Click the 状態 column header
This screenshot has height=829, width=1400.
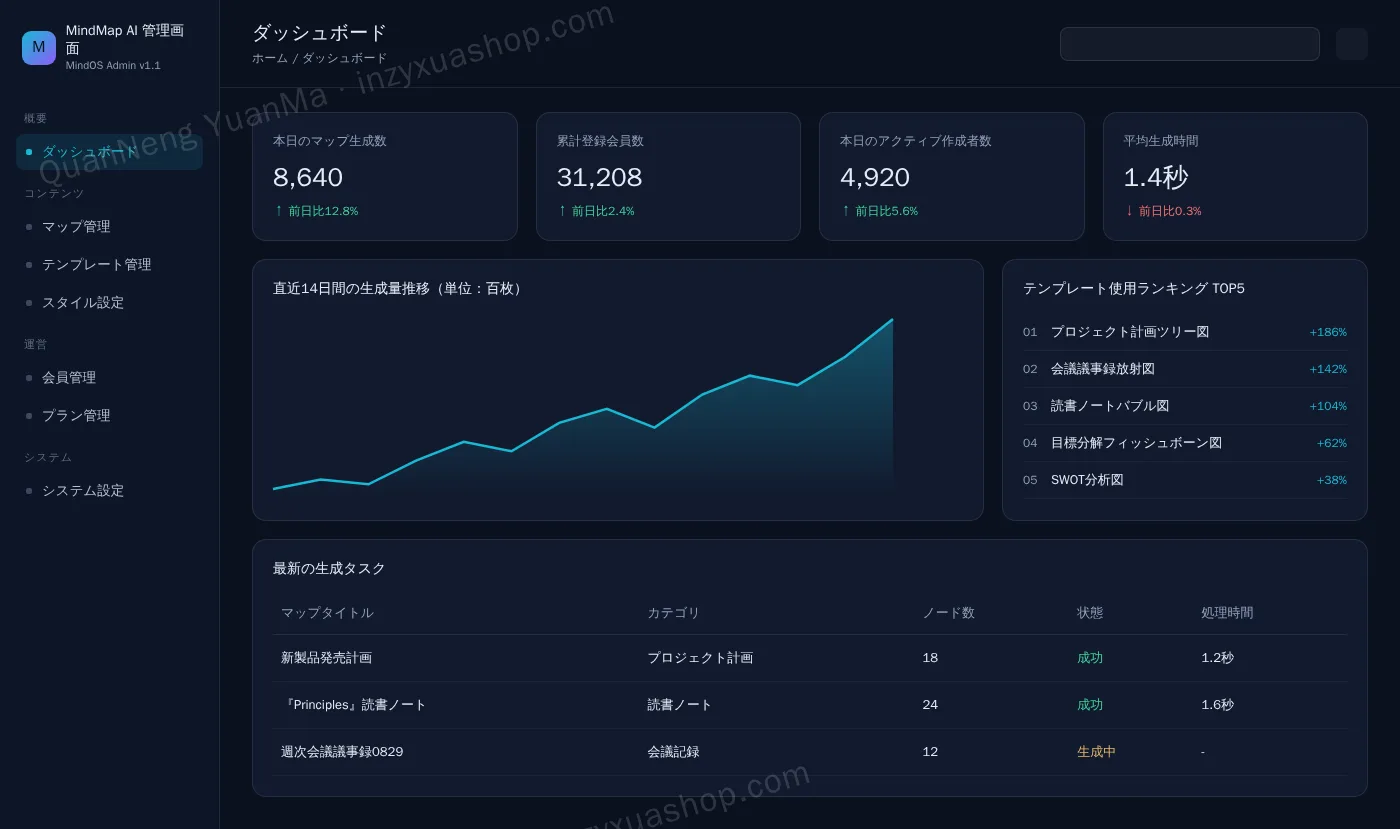(x=1090, y=613)
